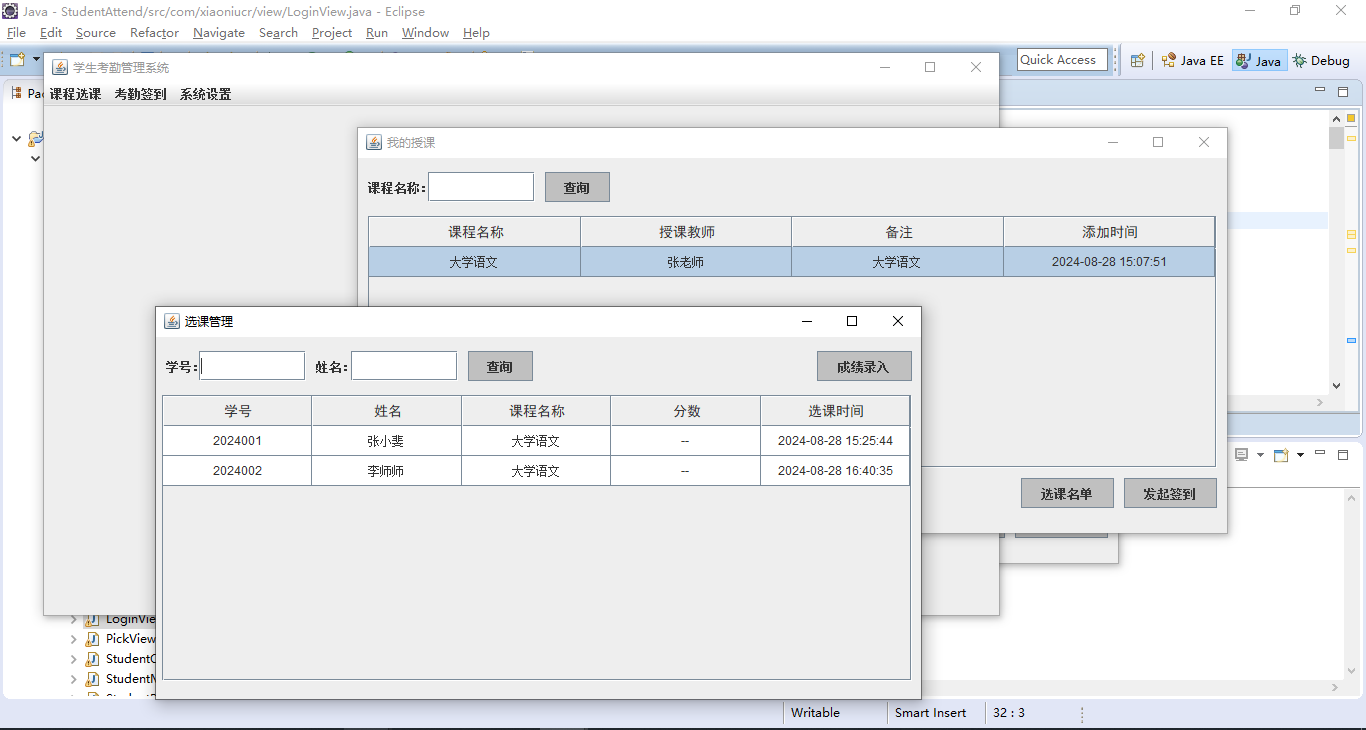Open the File menu

click(x=16, y=32)
